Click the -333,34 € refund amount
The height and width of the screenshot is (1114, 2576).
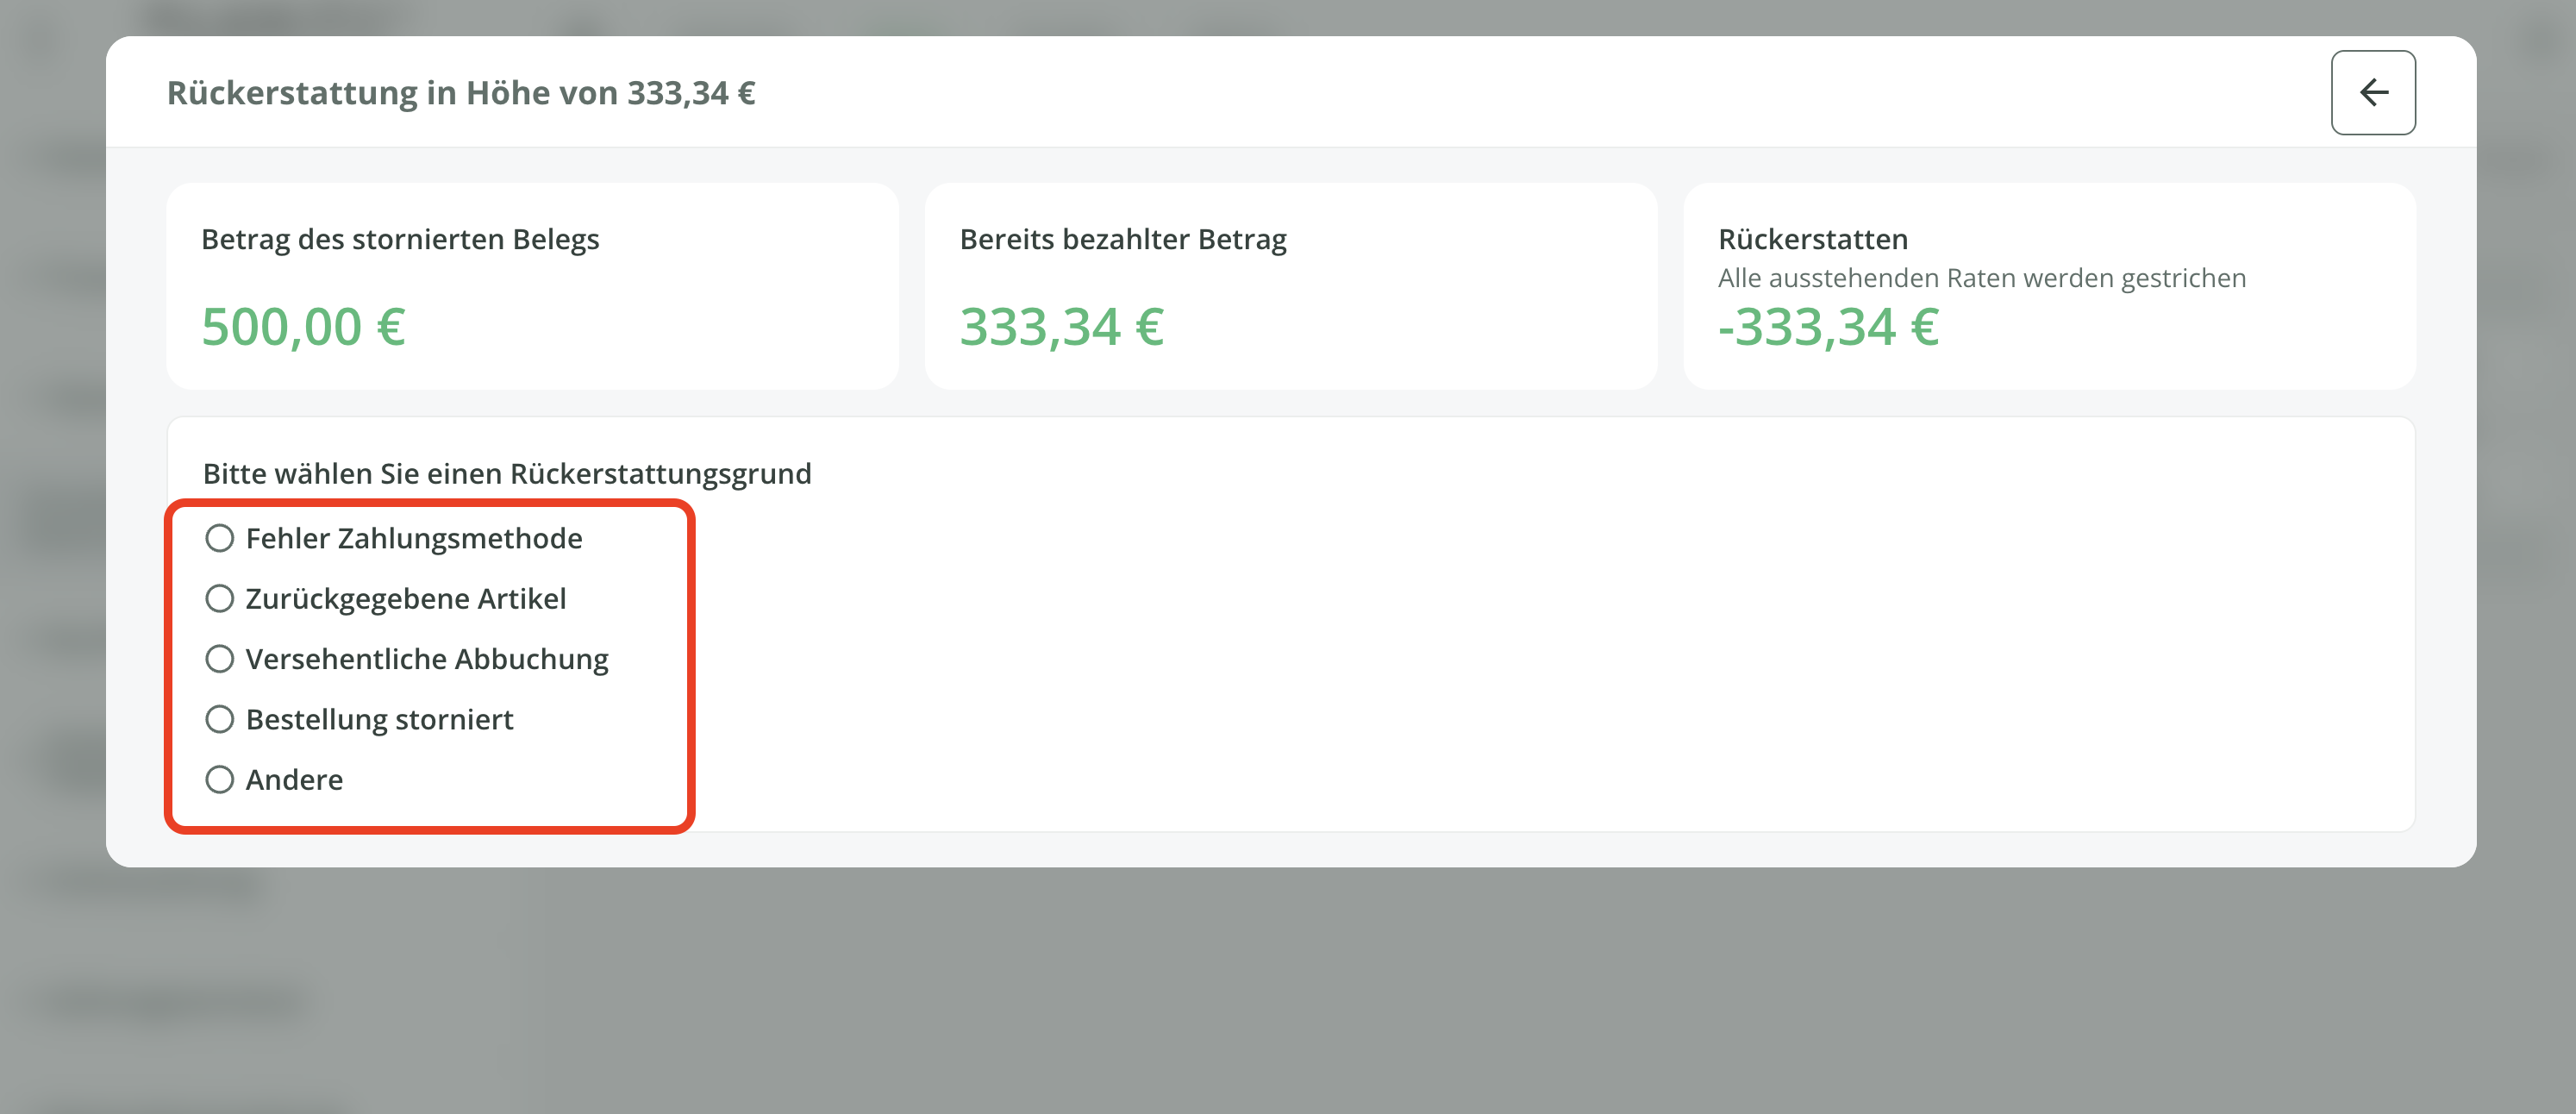coord(1828,327)
